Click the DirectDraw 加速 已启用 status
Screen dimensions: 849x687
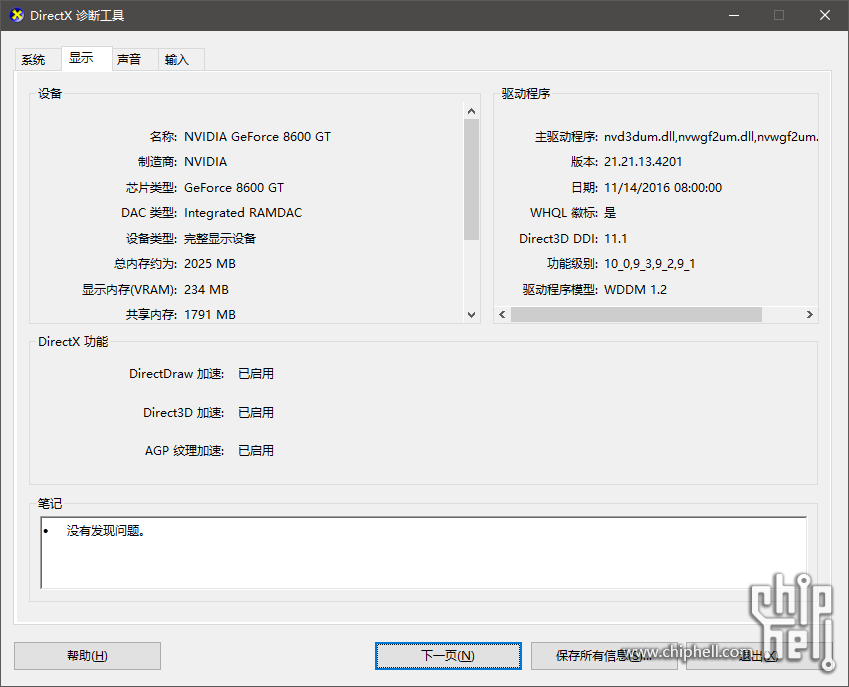point(256,374)
